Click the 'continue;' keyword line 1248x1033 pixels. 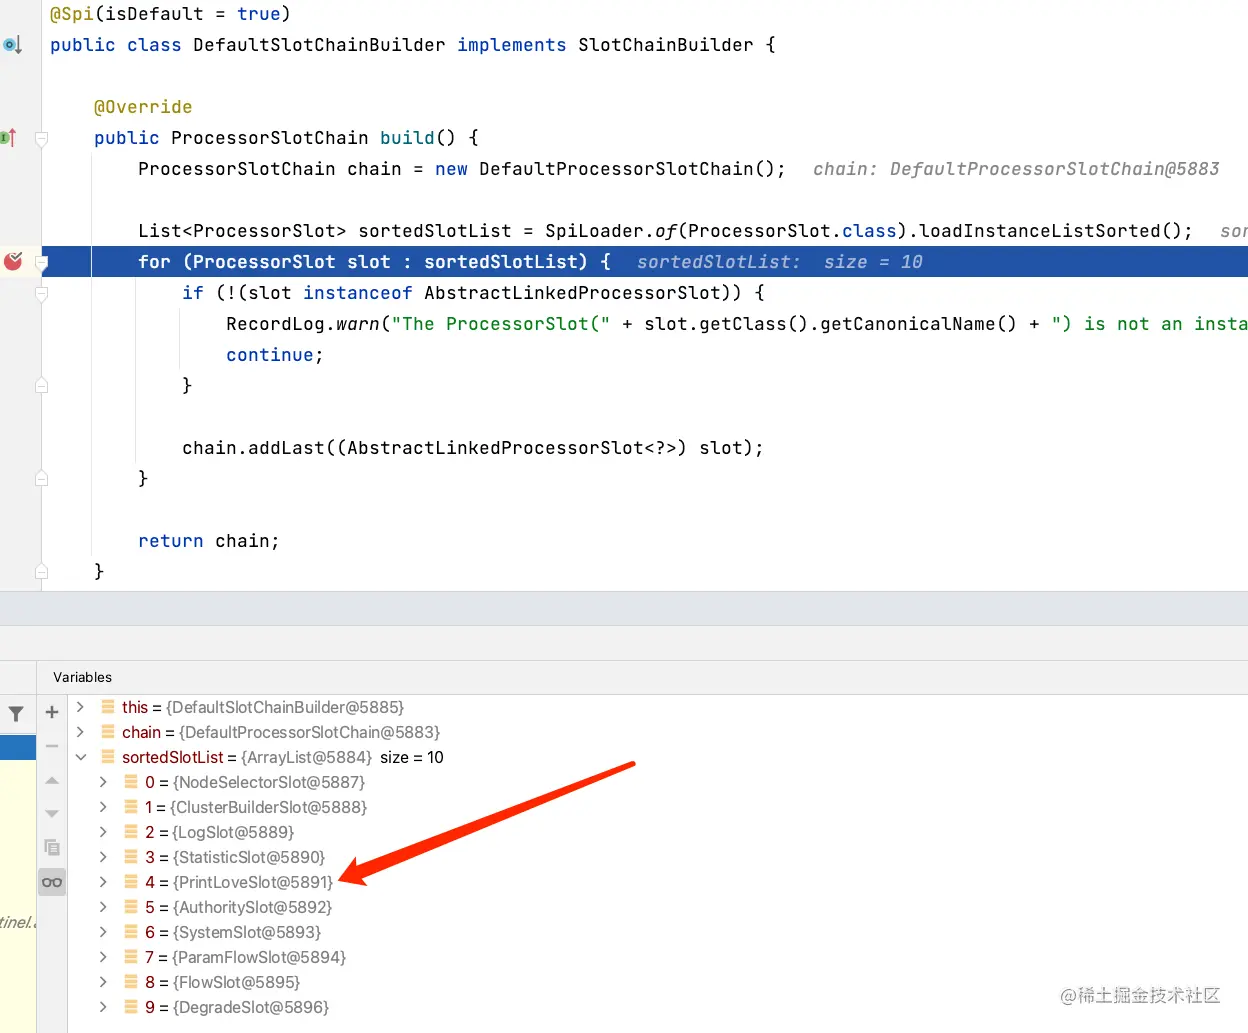pos(275,355)
